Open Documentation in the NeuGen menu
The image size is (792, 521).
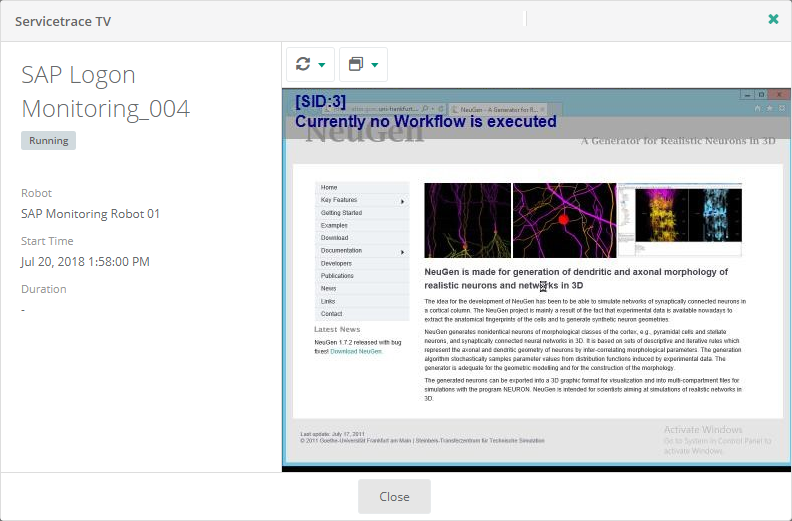coord(362,251)
